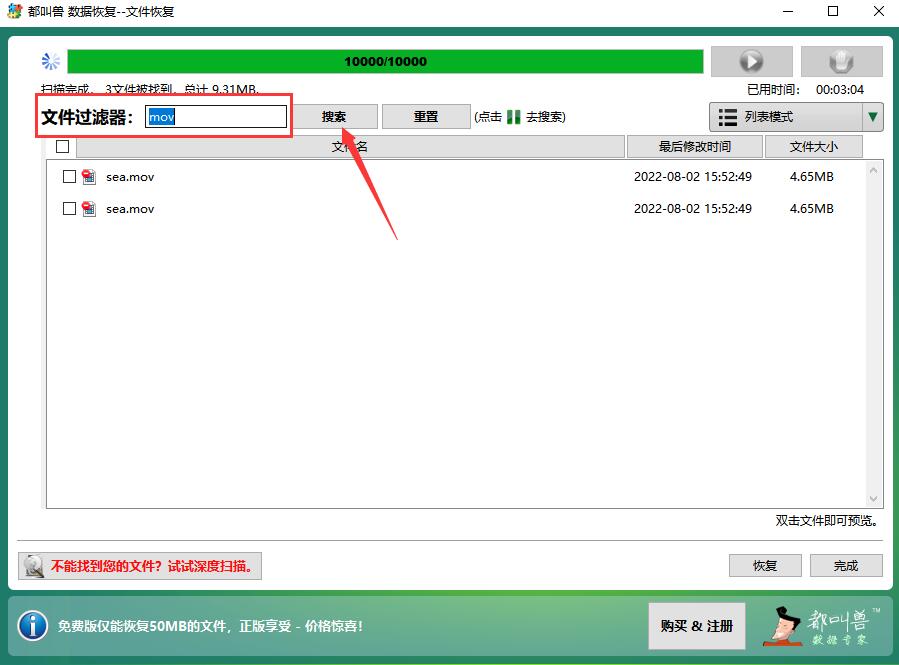Click the green binoculars icon in the hint
This screenshot has height=665, width=899.
coord(514,117)
